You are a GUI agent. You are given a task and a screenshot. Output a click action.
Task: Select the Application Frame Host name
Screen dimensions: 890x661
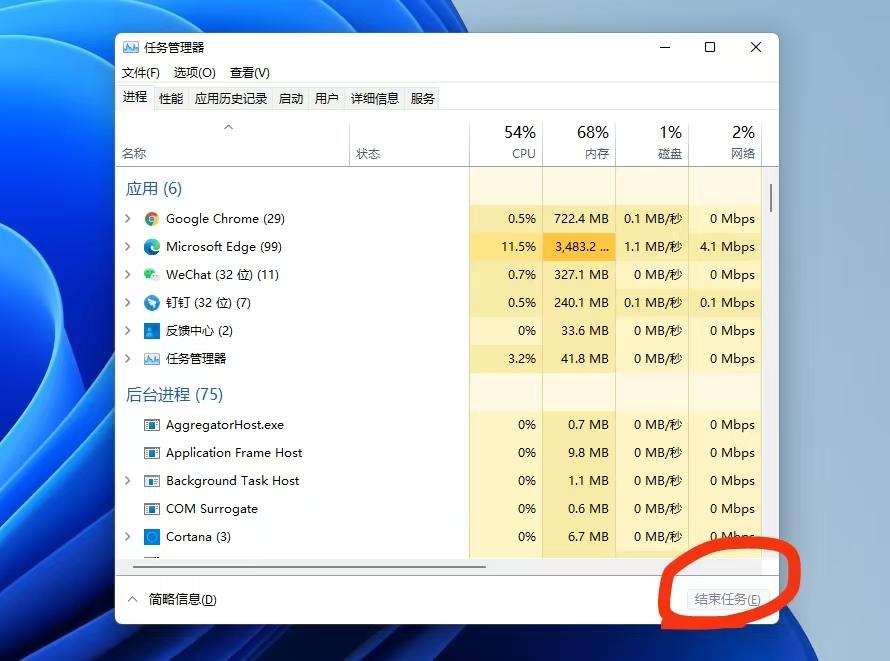tap(234, 453)
